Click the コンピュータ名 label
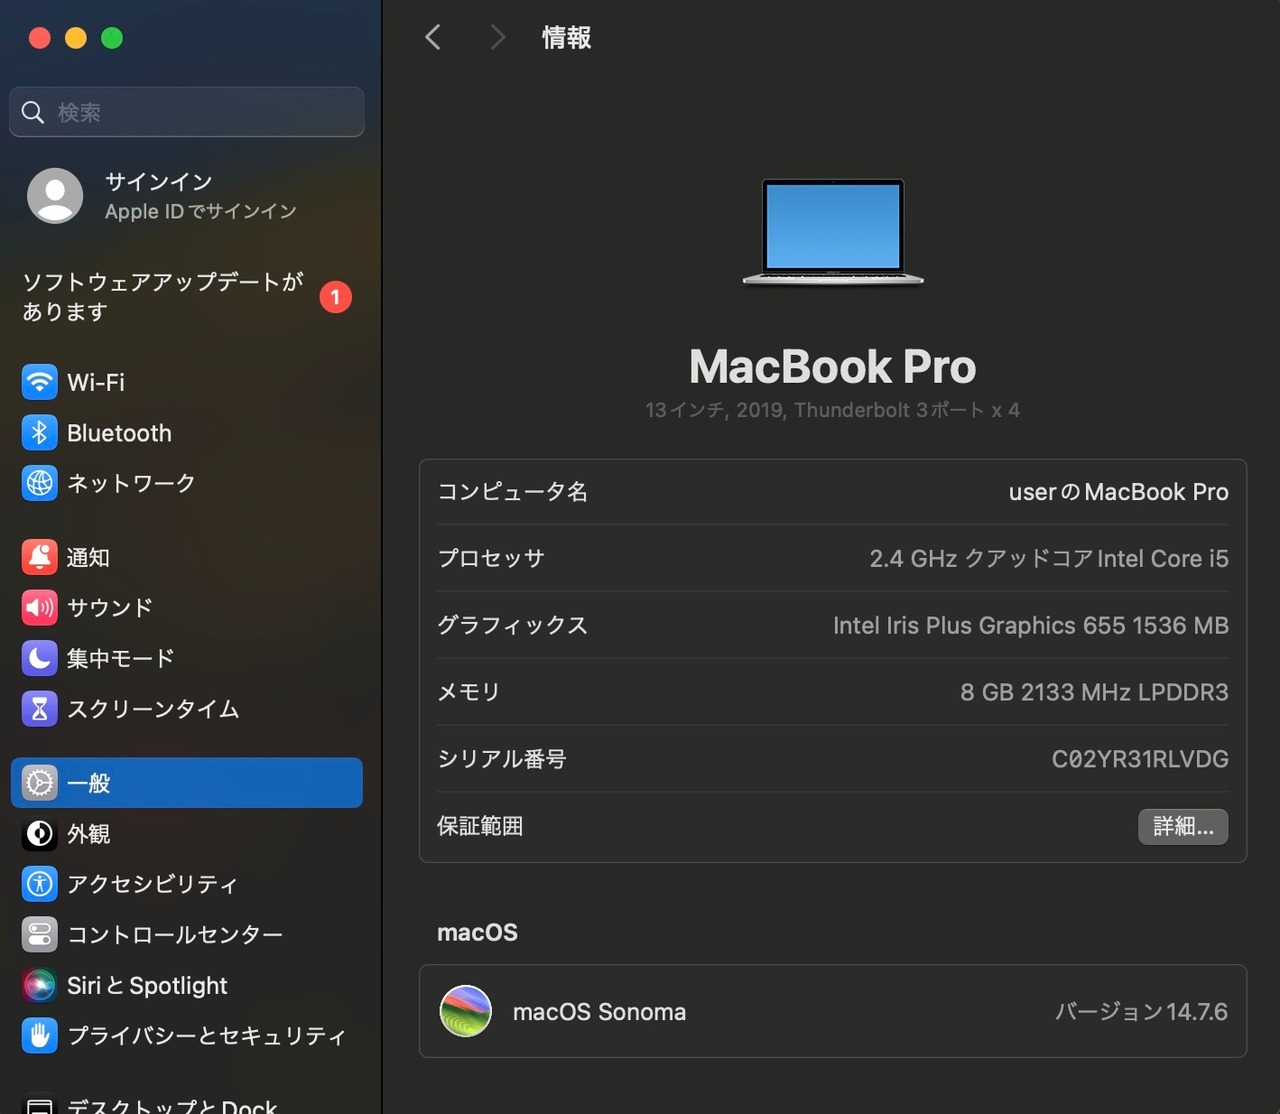Screen dimensions: 1280x1114 513,492
